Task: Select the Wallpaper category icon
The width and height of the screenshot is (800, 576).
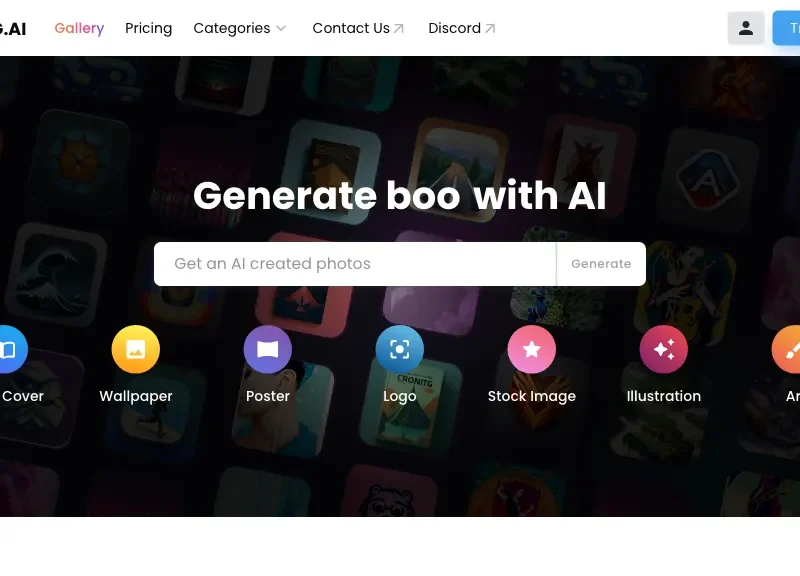Action: click(x=136, y=349)
